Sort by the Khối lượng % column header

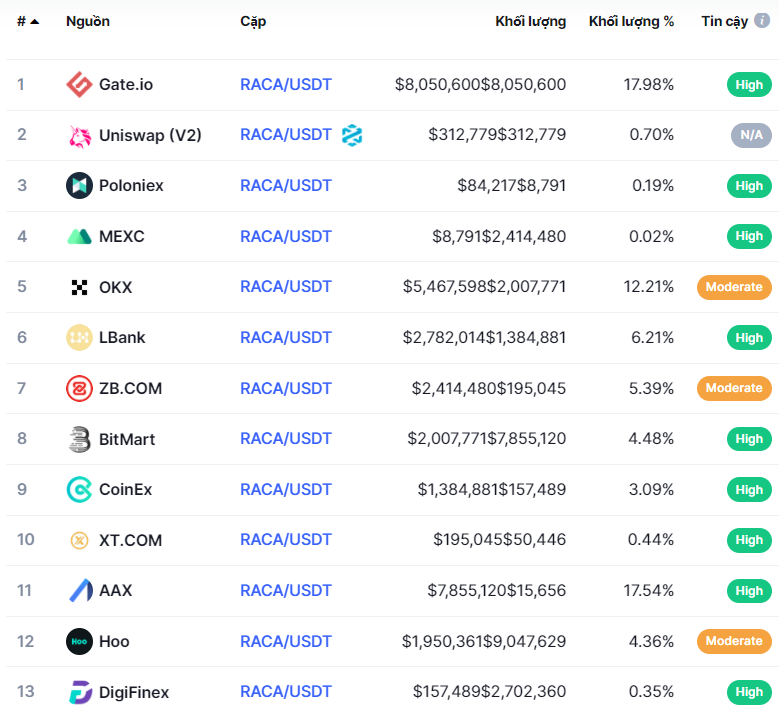[x=631, y=22]
